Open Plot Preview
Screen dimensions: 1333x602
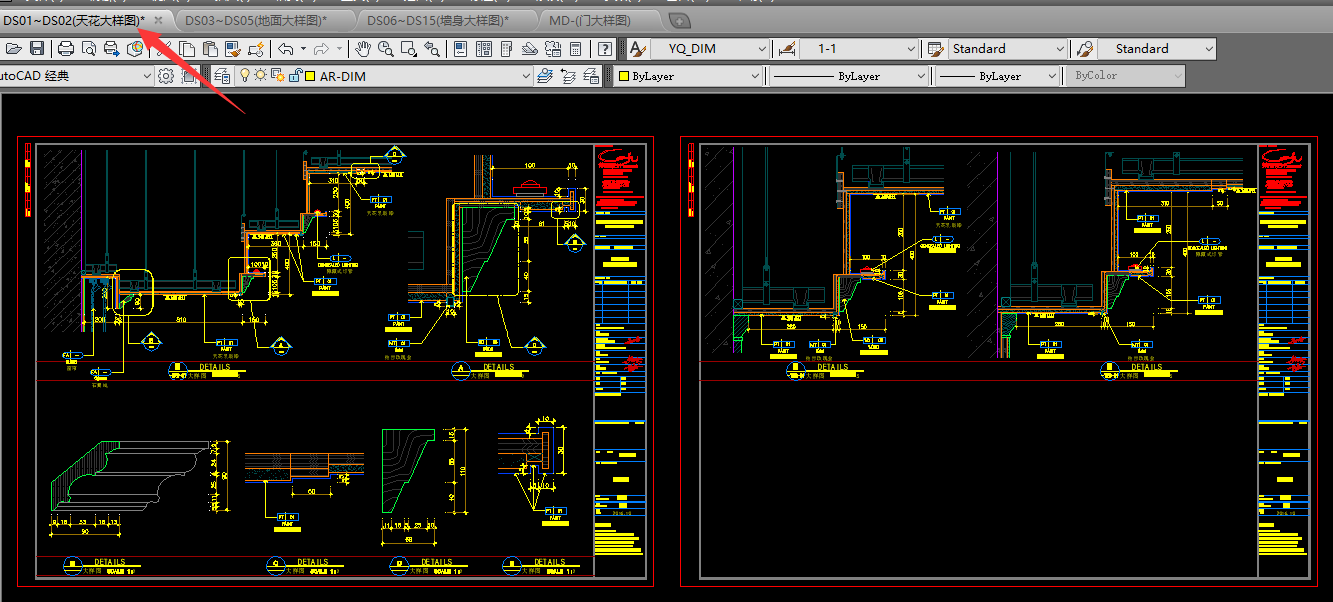coord(89,49)
